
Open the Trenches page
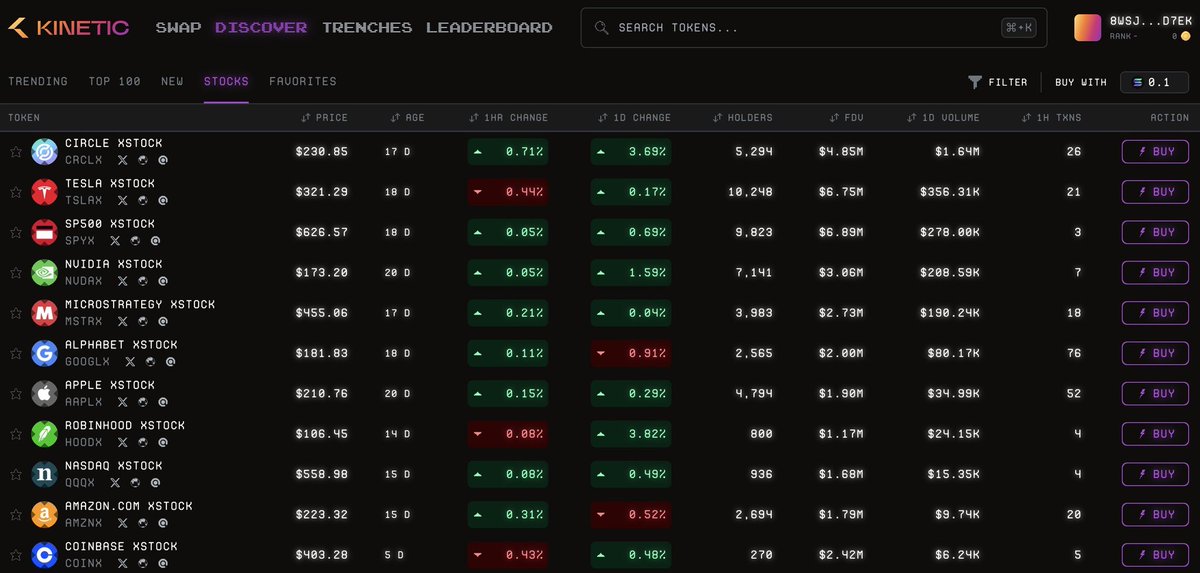(367, 28)
